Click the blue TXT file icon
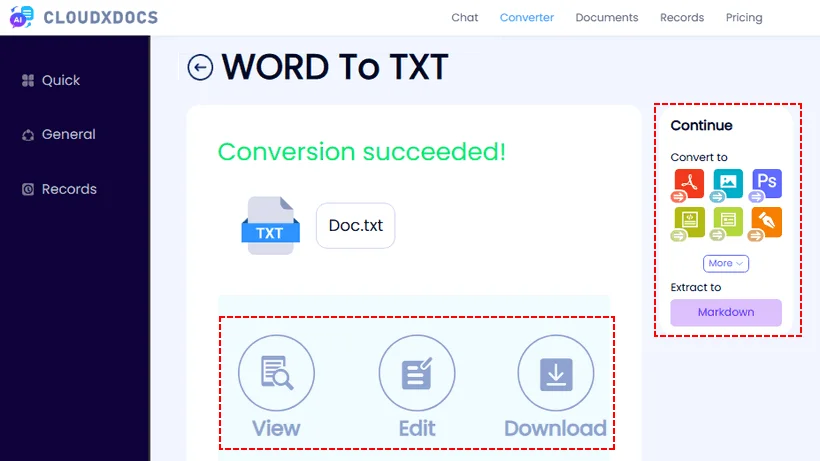 (x=270, y=226)
